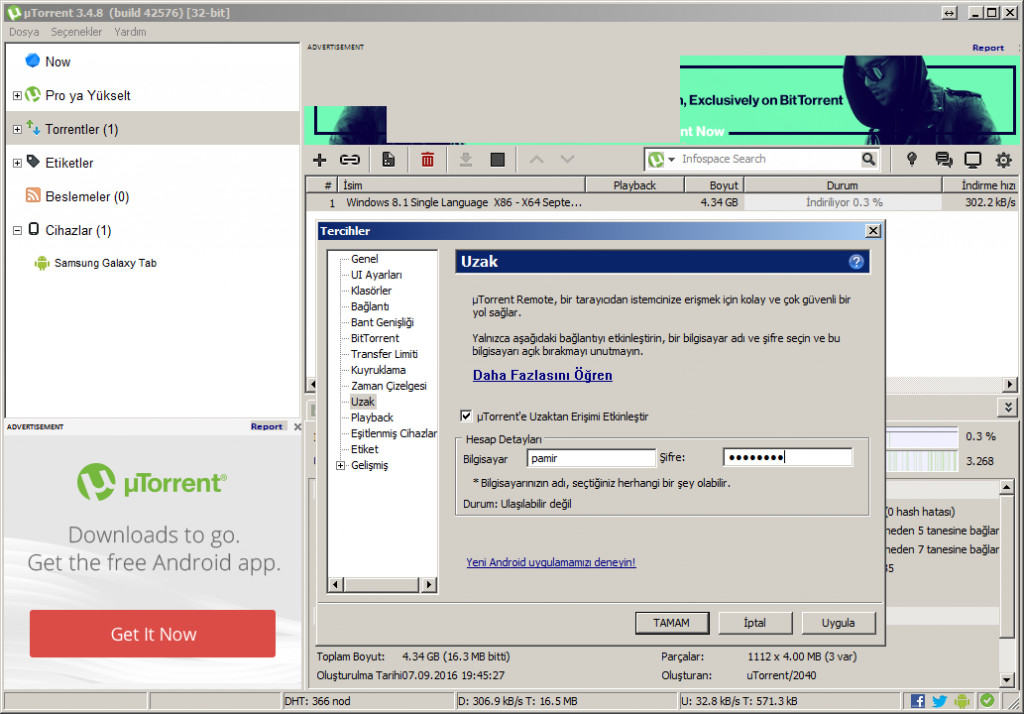The width and height of the screenshot is (1024, 714).
Task: Click the Add Torrent plus icon
Action: (x=319, y=159)
